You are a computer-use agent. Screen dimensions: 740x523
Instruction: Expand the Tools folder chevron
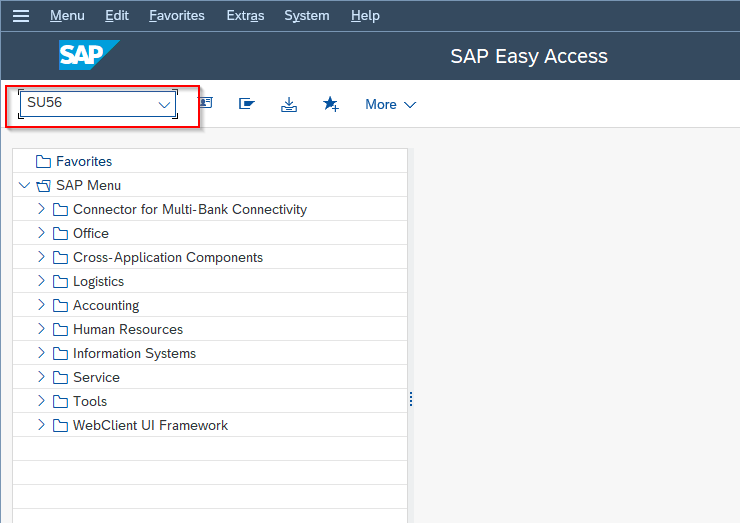(x=41, y=401)
